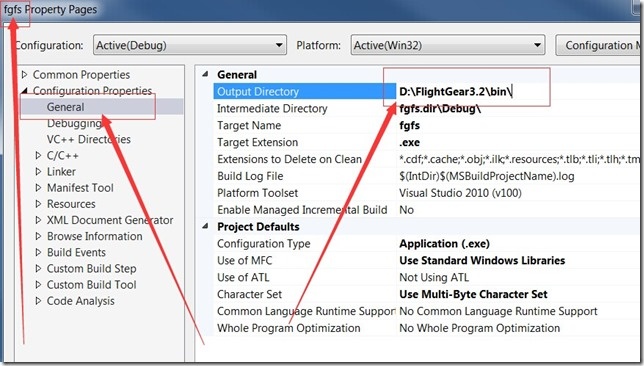Click the Character Set property
This screenshot has height=366, width=644.
pos(249,294)
